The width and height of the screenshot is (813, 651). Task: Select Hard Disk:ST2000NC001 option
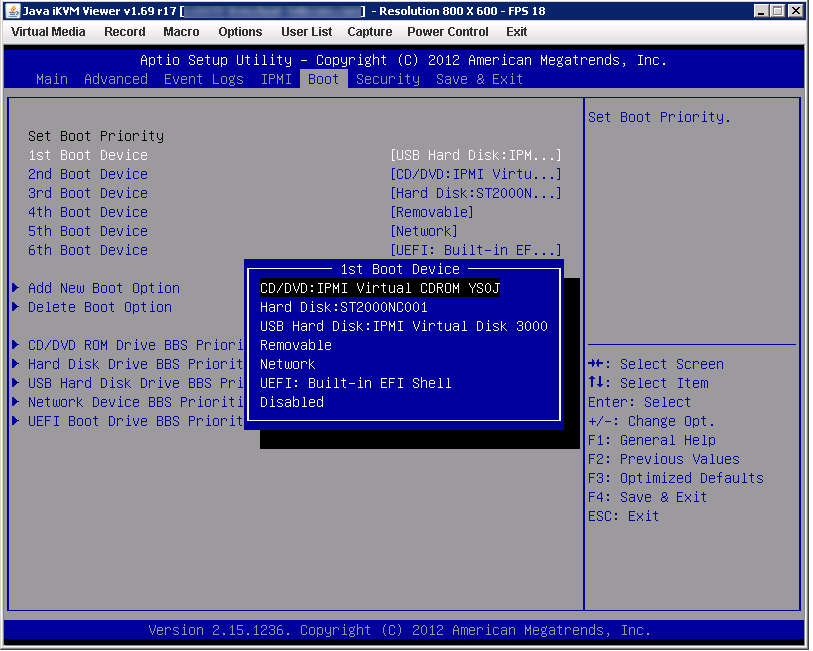pos(344,307)
